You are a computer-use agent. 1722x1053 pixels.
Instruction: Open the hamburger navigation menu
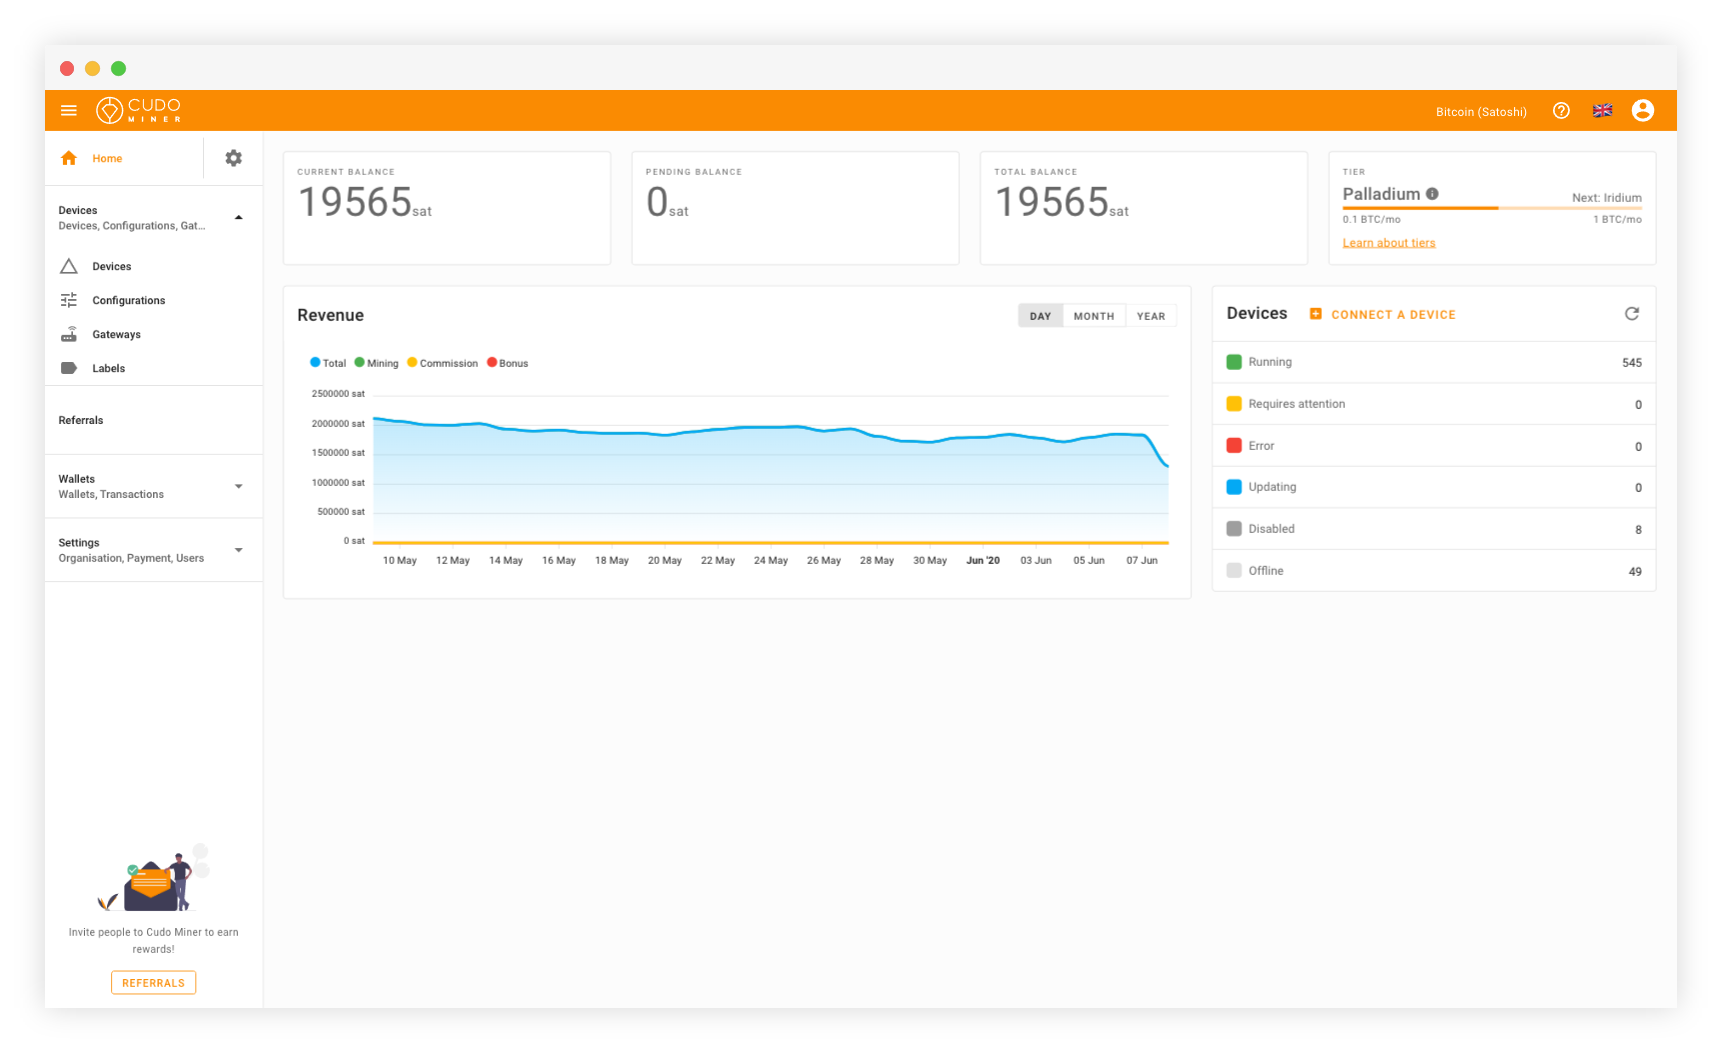coord(68,110)
